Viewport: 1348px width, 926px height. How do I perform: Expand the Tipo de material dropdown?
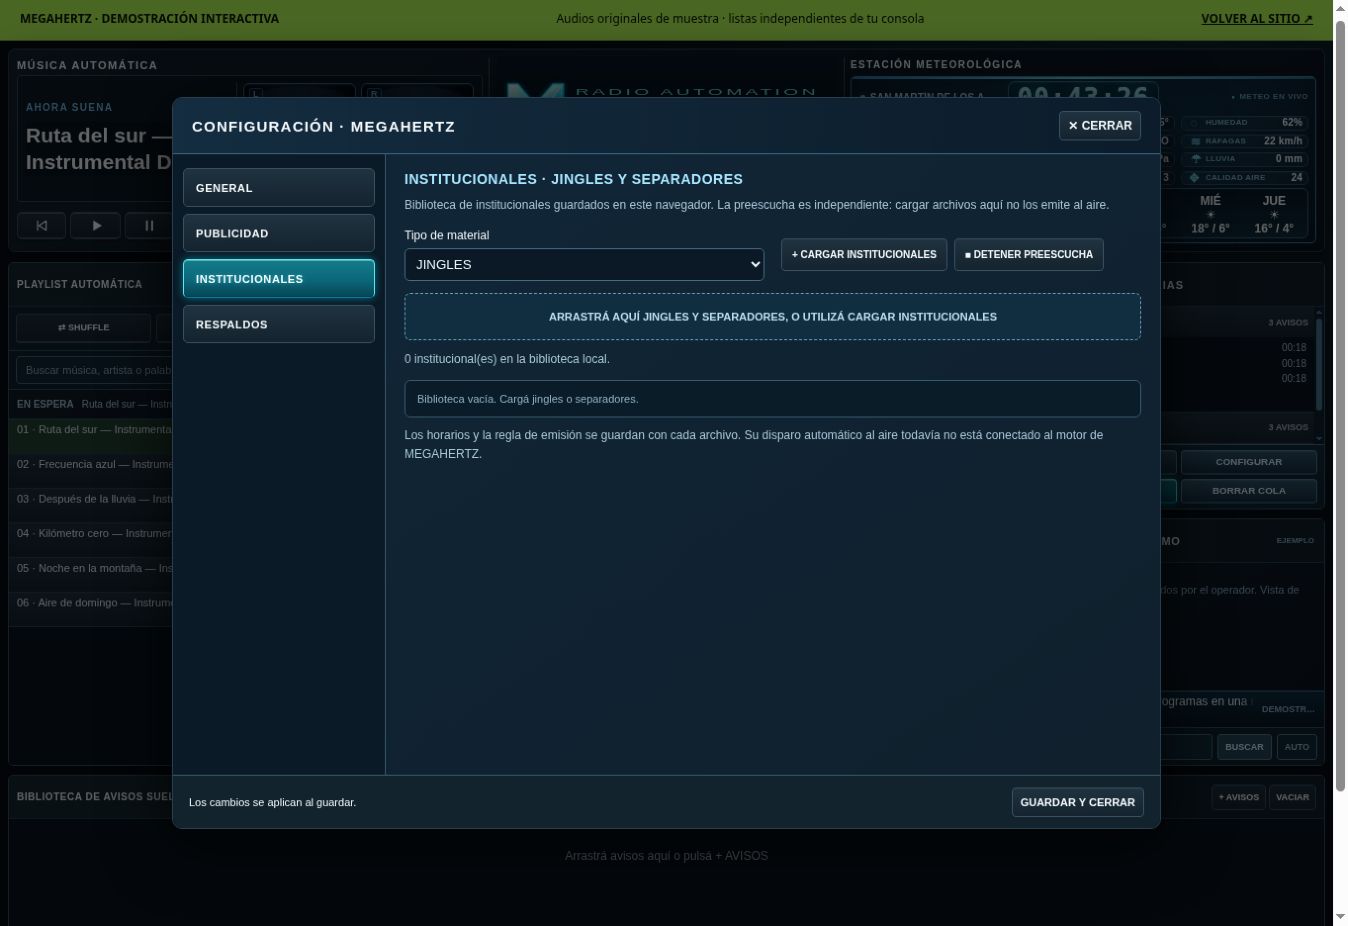[584, 265]
